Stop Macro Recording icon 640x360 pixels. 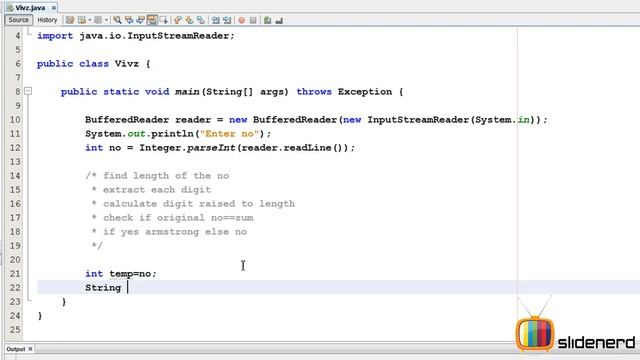(253, 20)
